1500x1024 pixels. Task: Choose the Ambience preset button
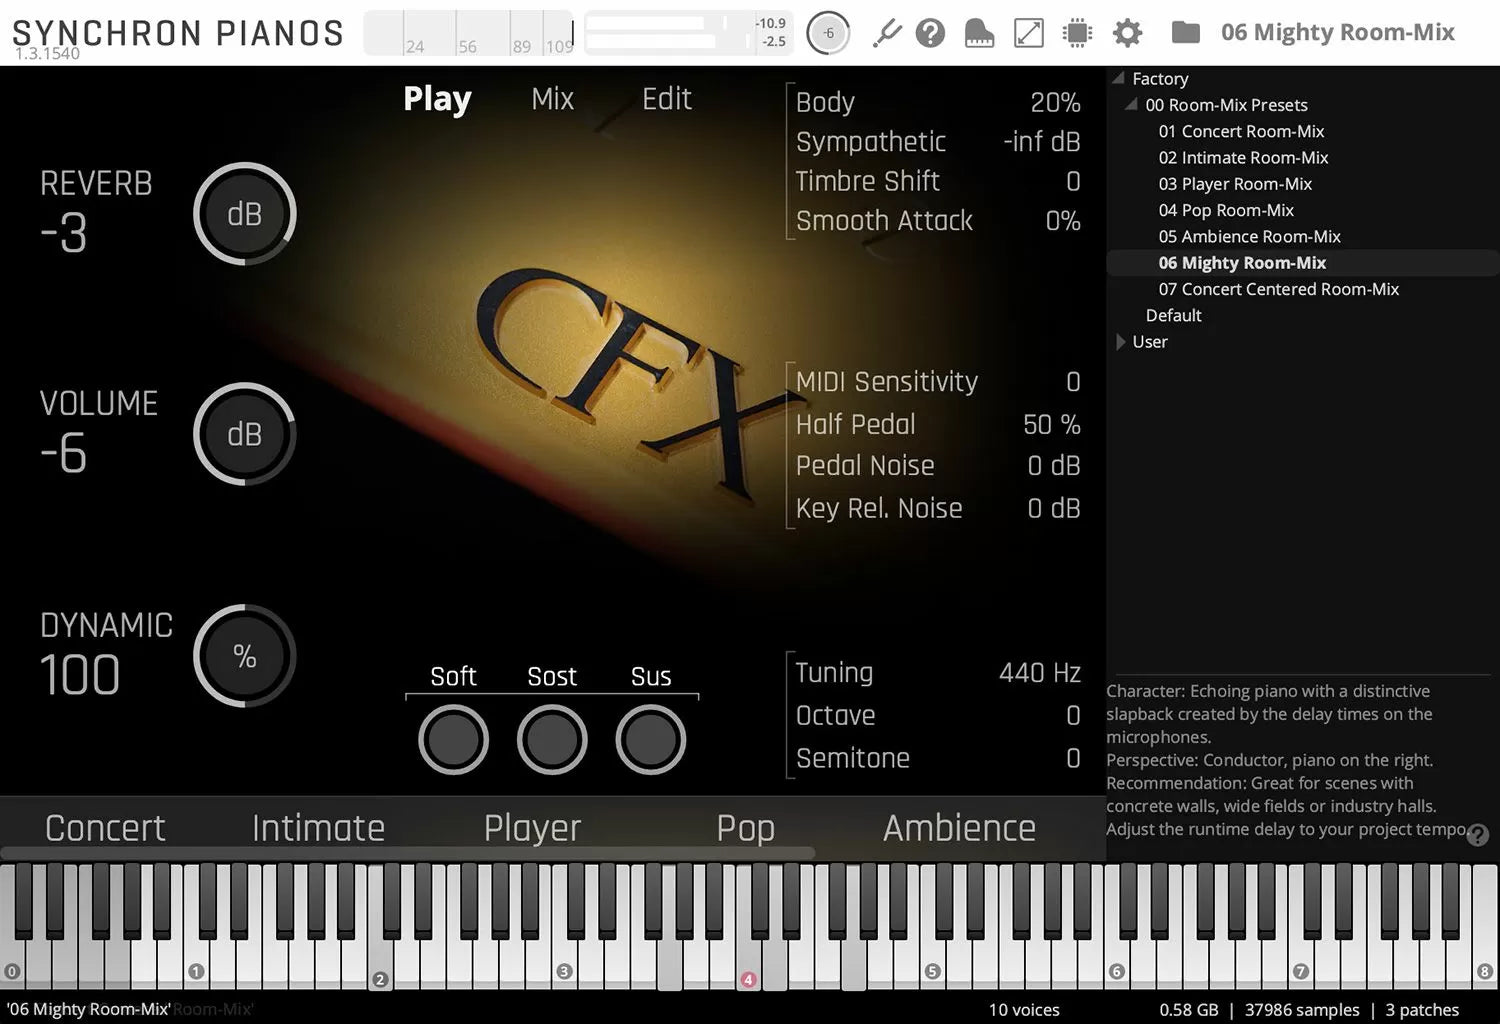click(959, 828)
